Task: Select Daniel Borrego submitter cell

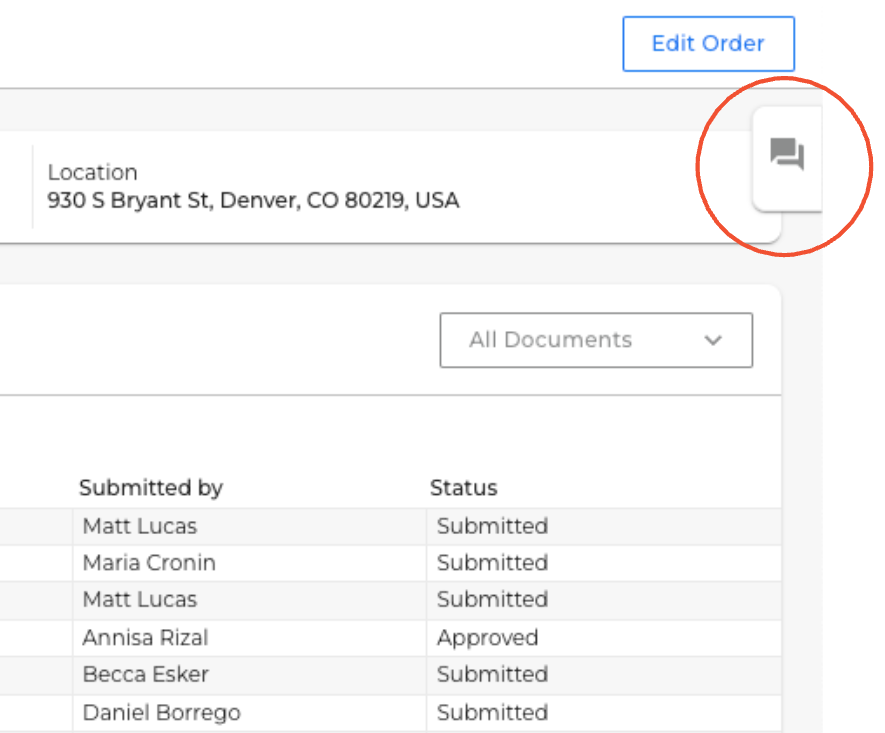Action: pos(161,712)
